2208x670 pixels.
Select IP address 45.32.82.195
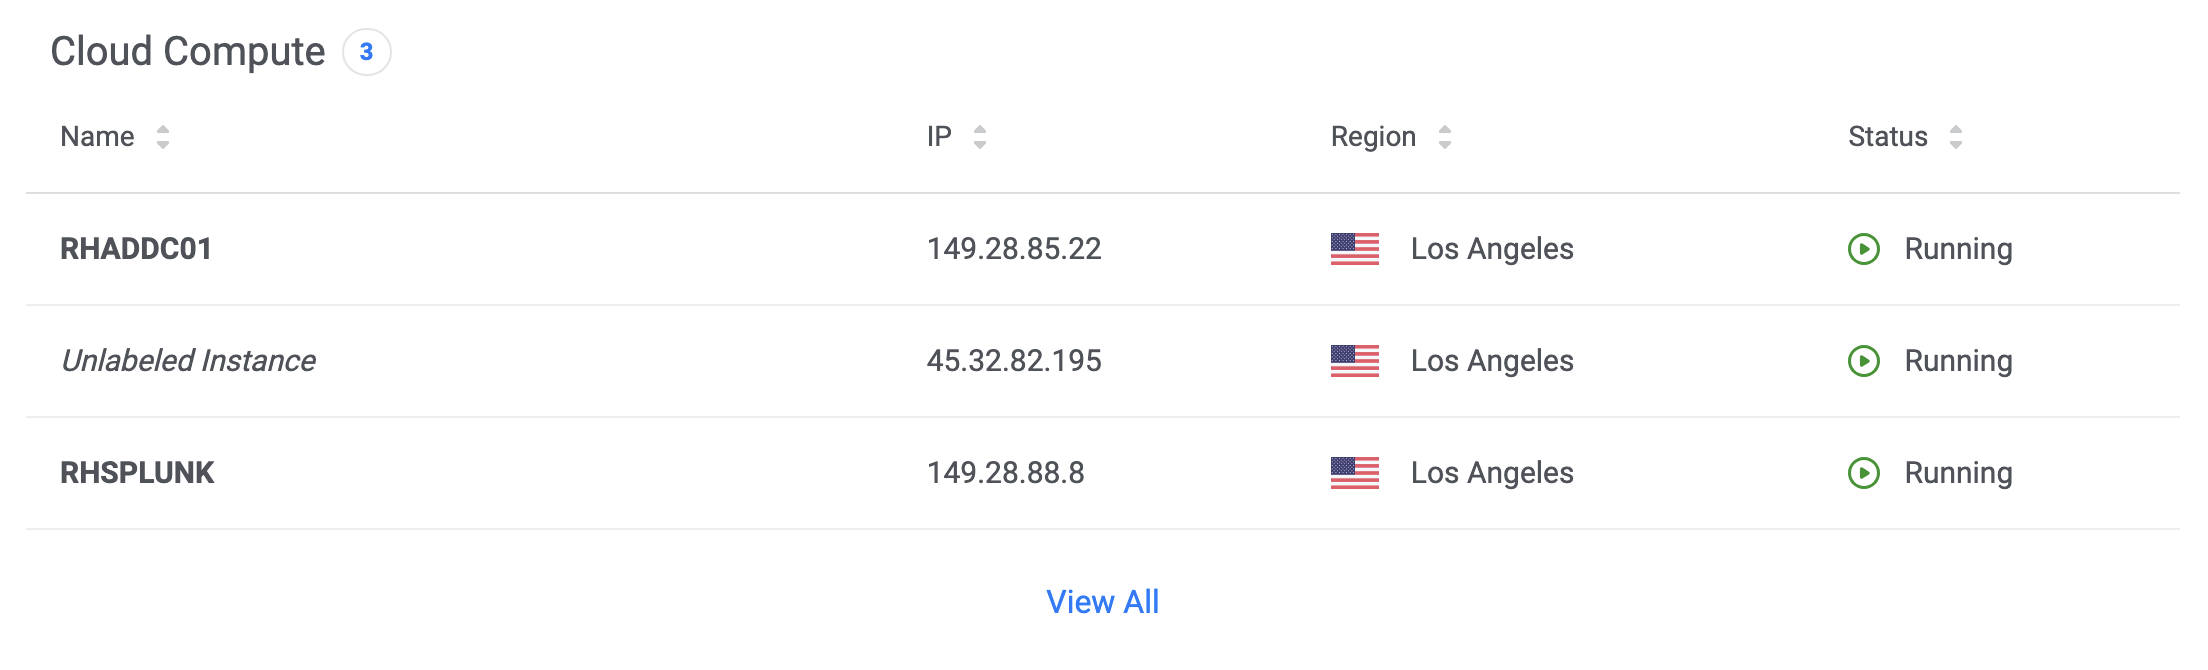[x=1014, y=361]
